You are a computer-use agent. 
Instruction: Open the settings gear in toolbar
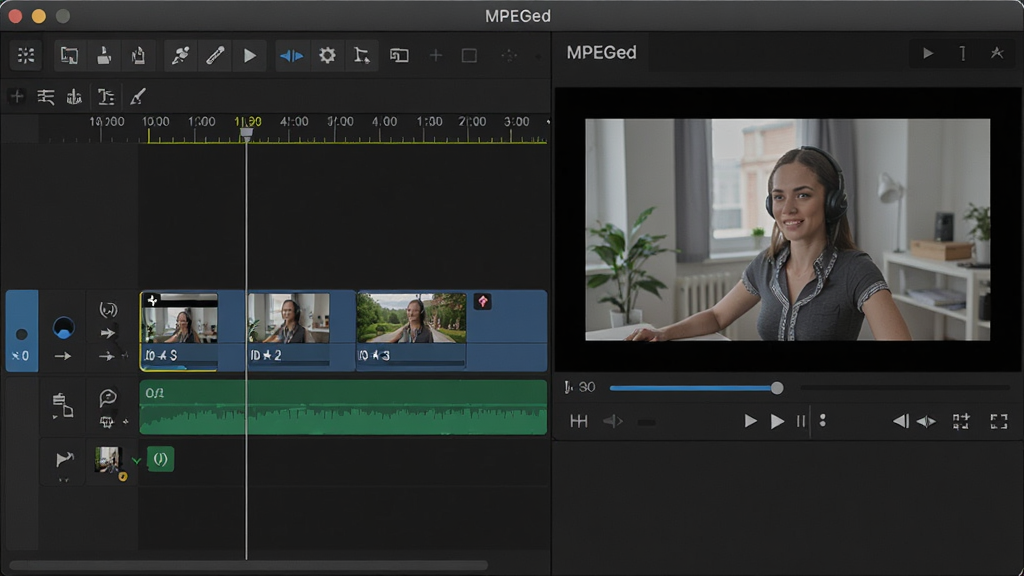327,56
